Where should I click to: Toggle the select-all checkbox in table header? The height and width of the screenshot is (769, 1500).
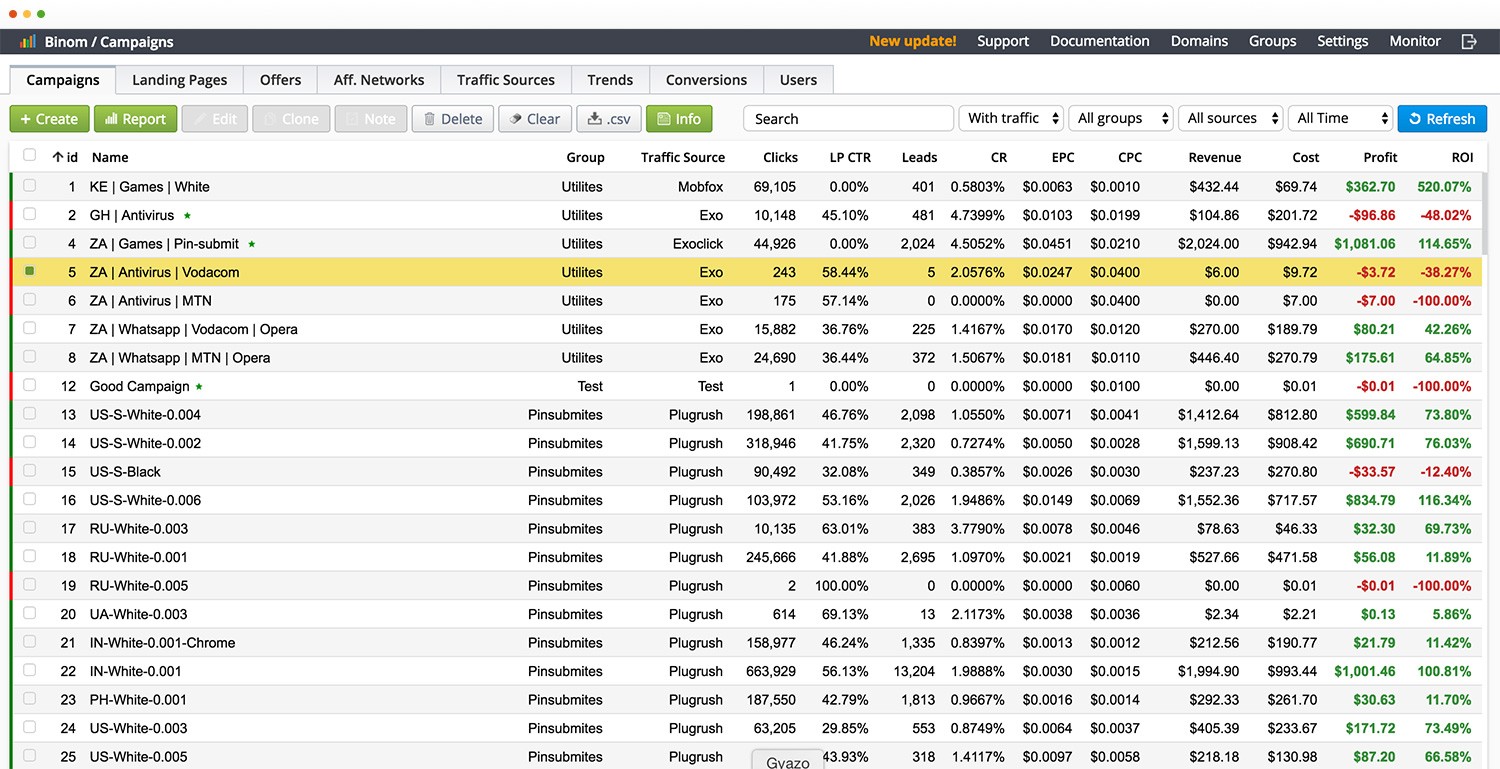click(x=30, y=155)
